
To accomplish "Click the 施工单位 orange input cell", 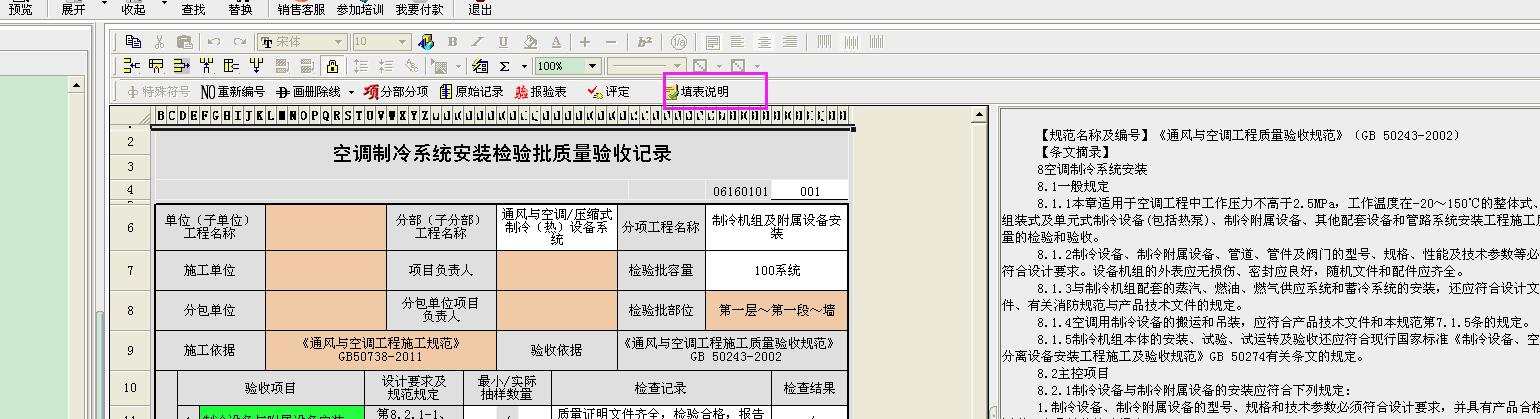I will (326, 270).
